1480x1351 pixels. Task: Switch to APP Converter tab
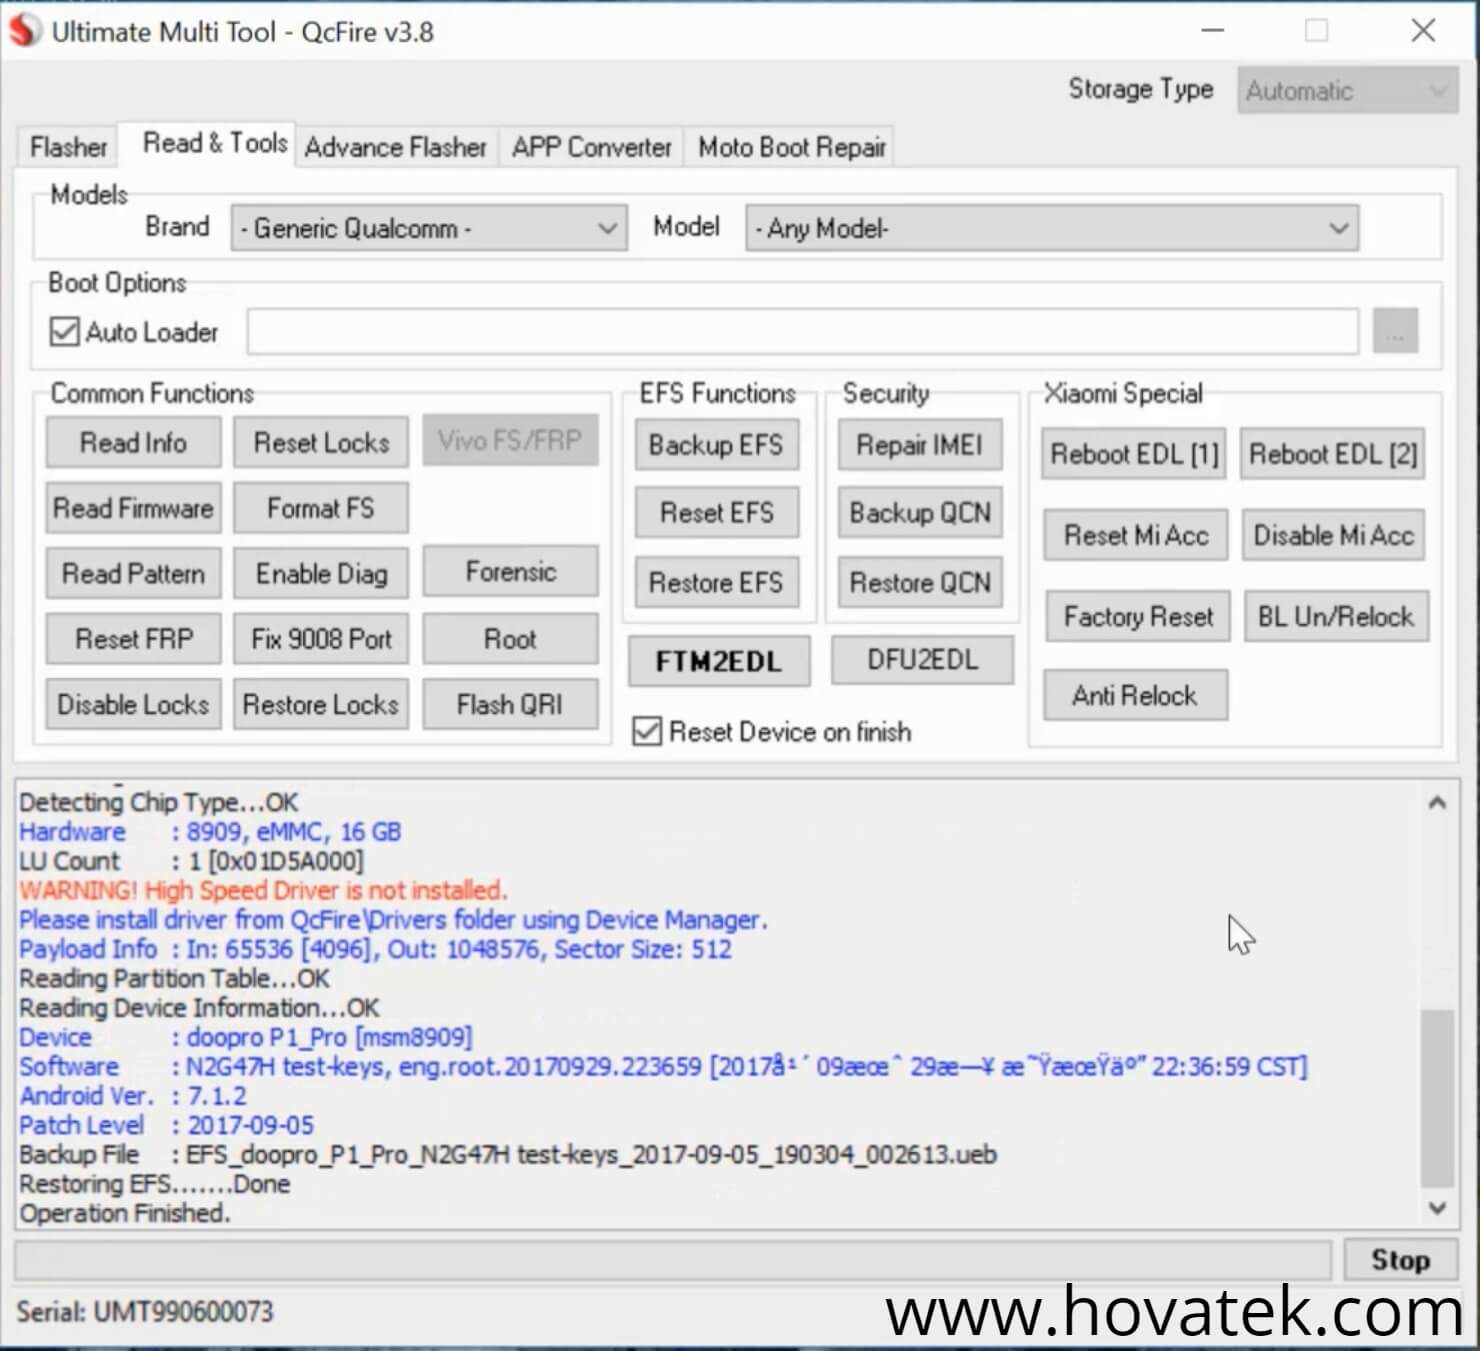coord(591,147)
